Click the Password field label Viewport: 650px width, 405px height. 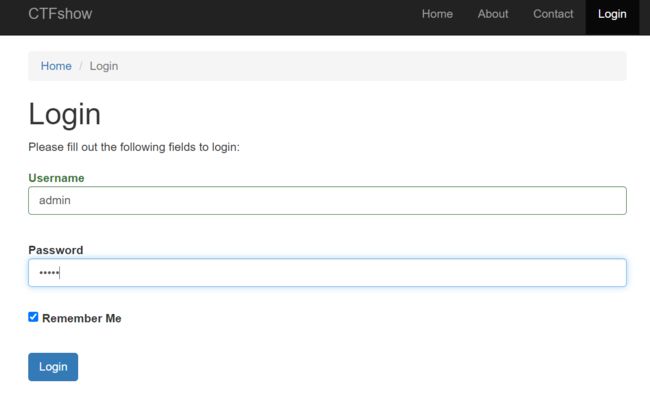coord(56,250)
